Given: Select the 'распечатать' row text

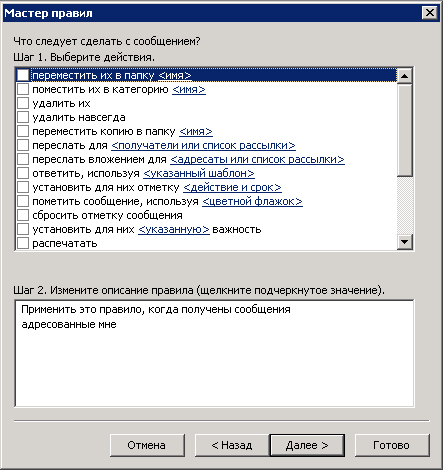Looking at the screenshot, I should [x=65, y=244].
